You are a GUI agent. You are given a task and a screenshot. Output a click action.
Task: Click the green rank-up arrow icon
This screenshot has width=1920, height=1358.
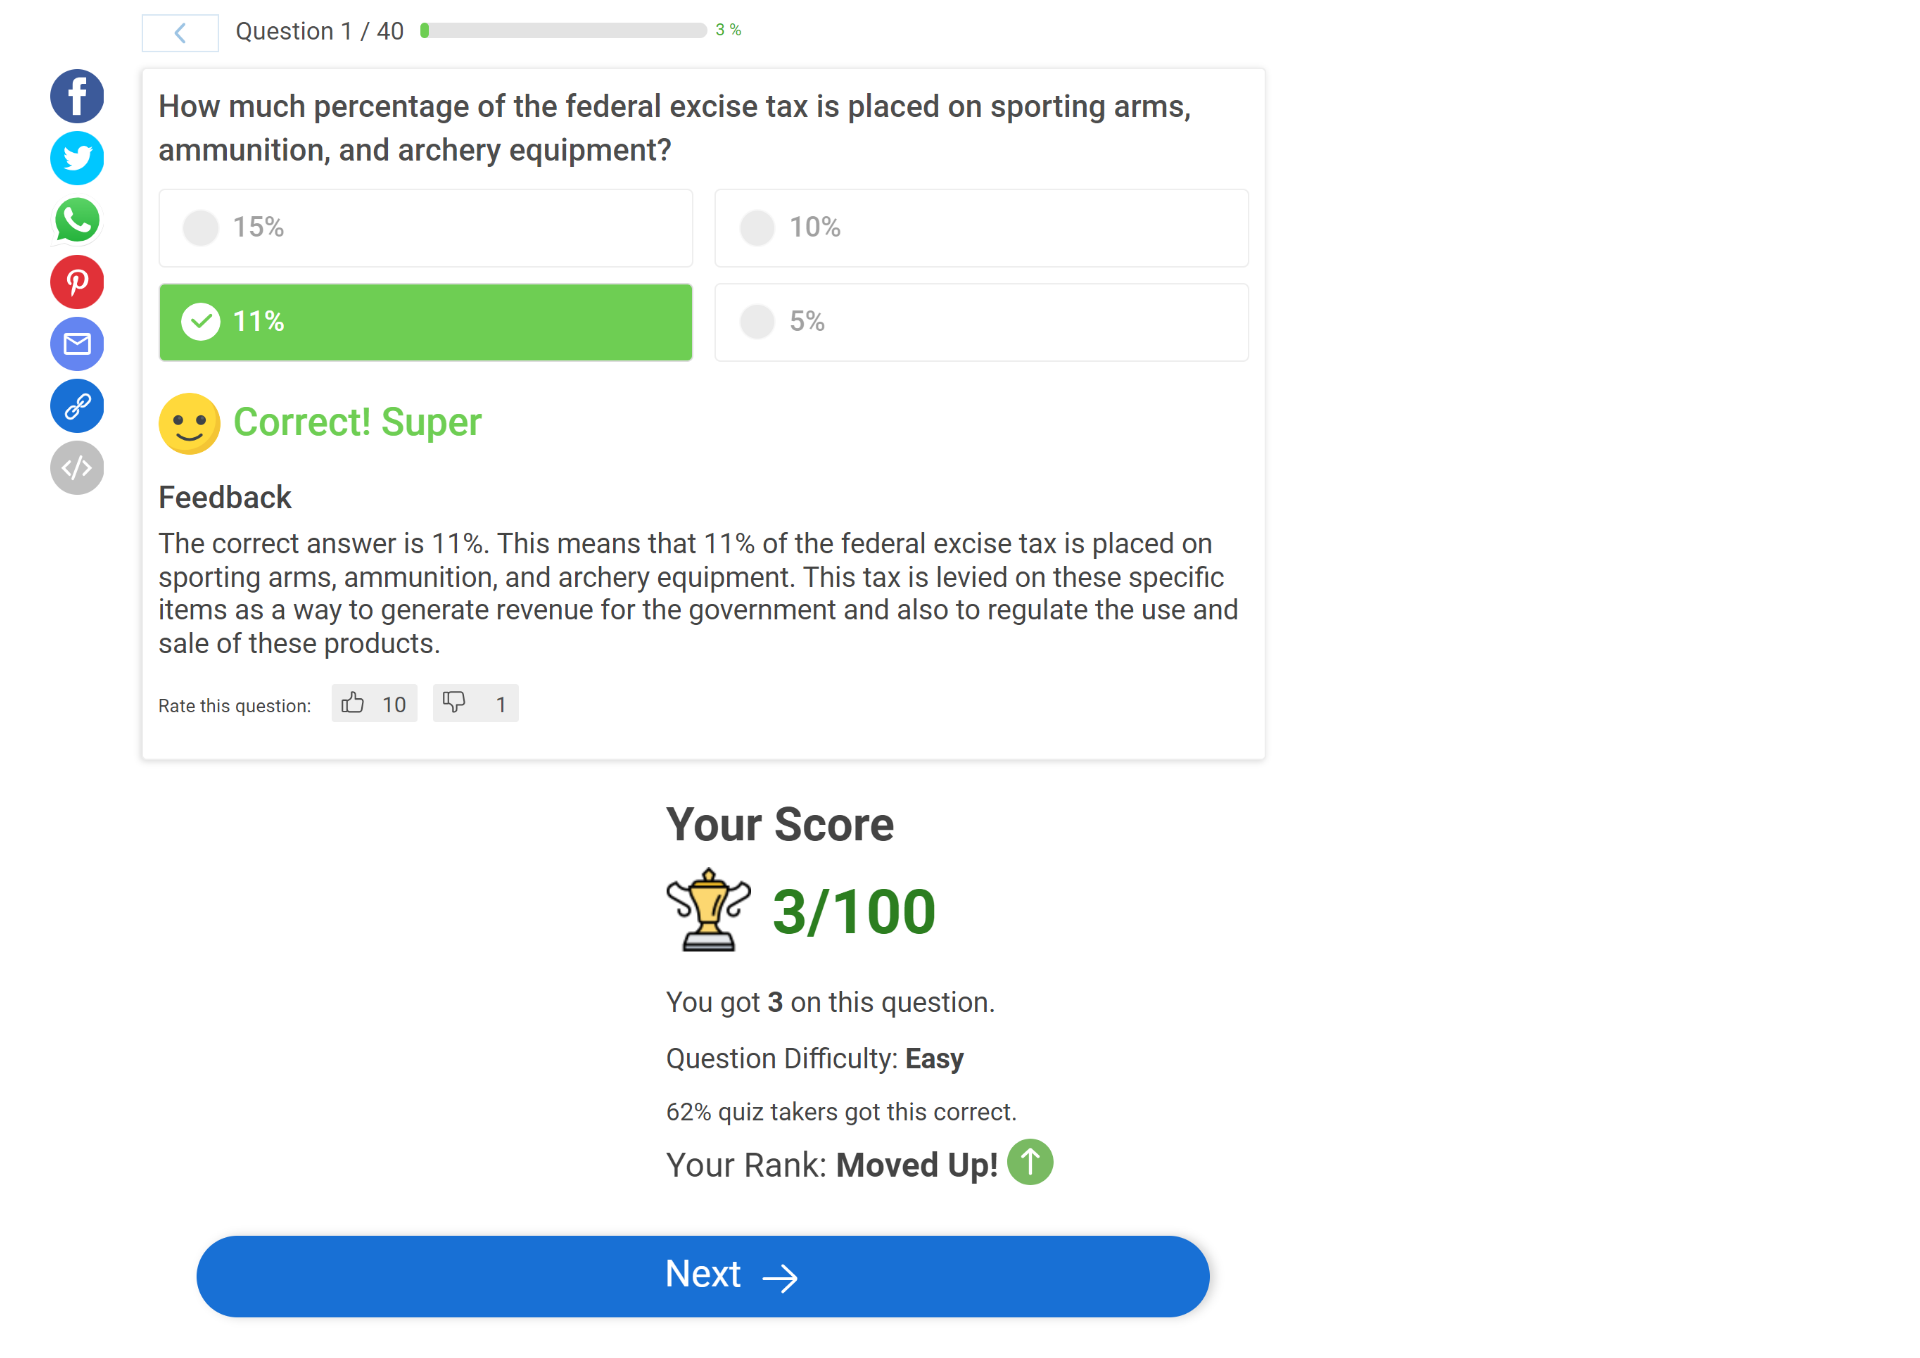(1030, 1163)
